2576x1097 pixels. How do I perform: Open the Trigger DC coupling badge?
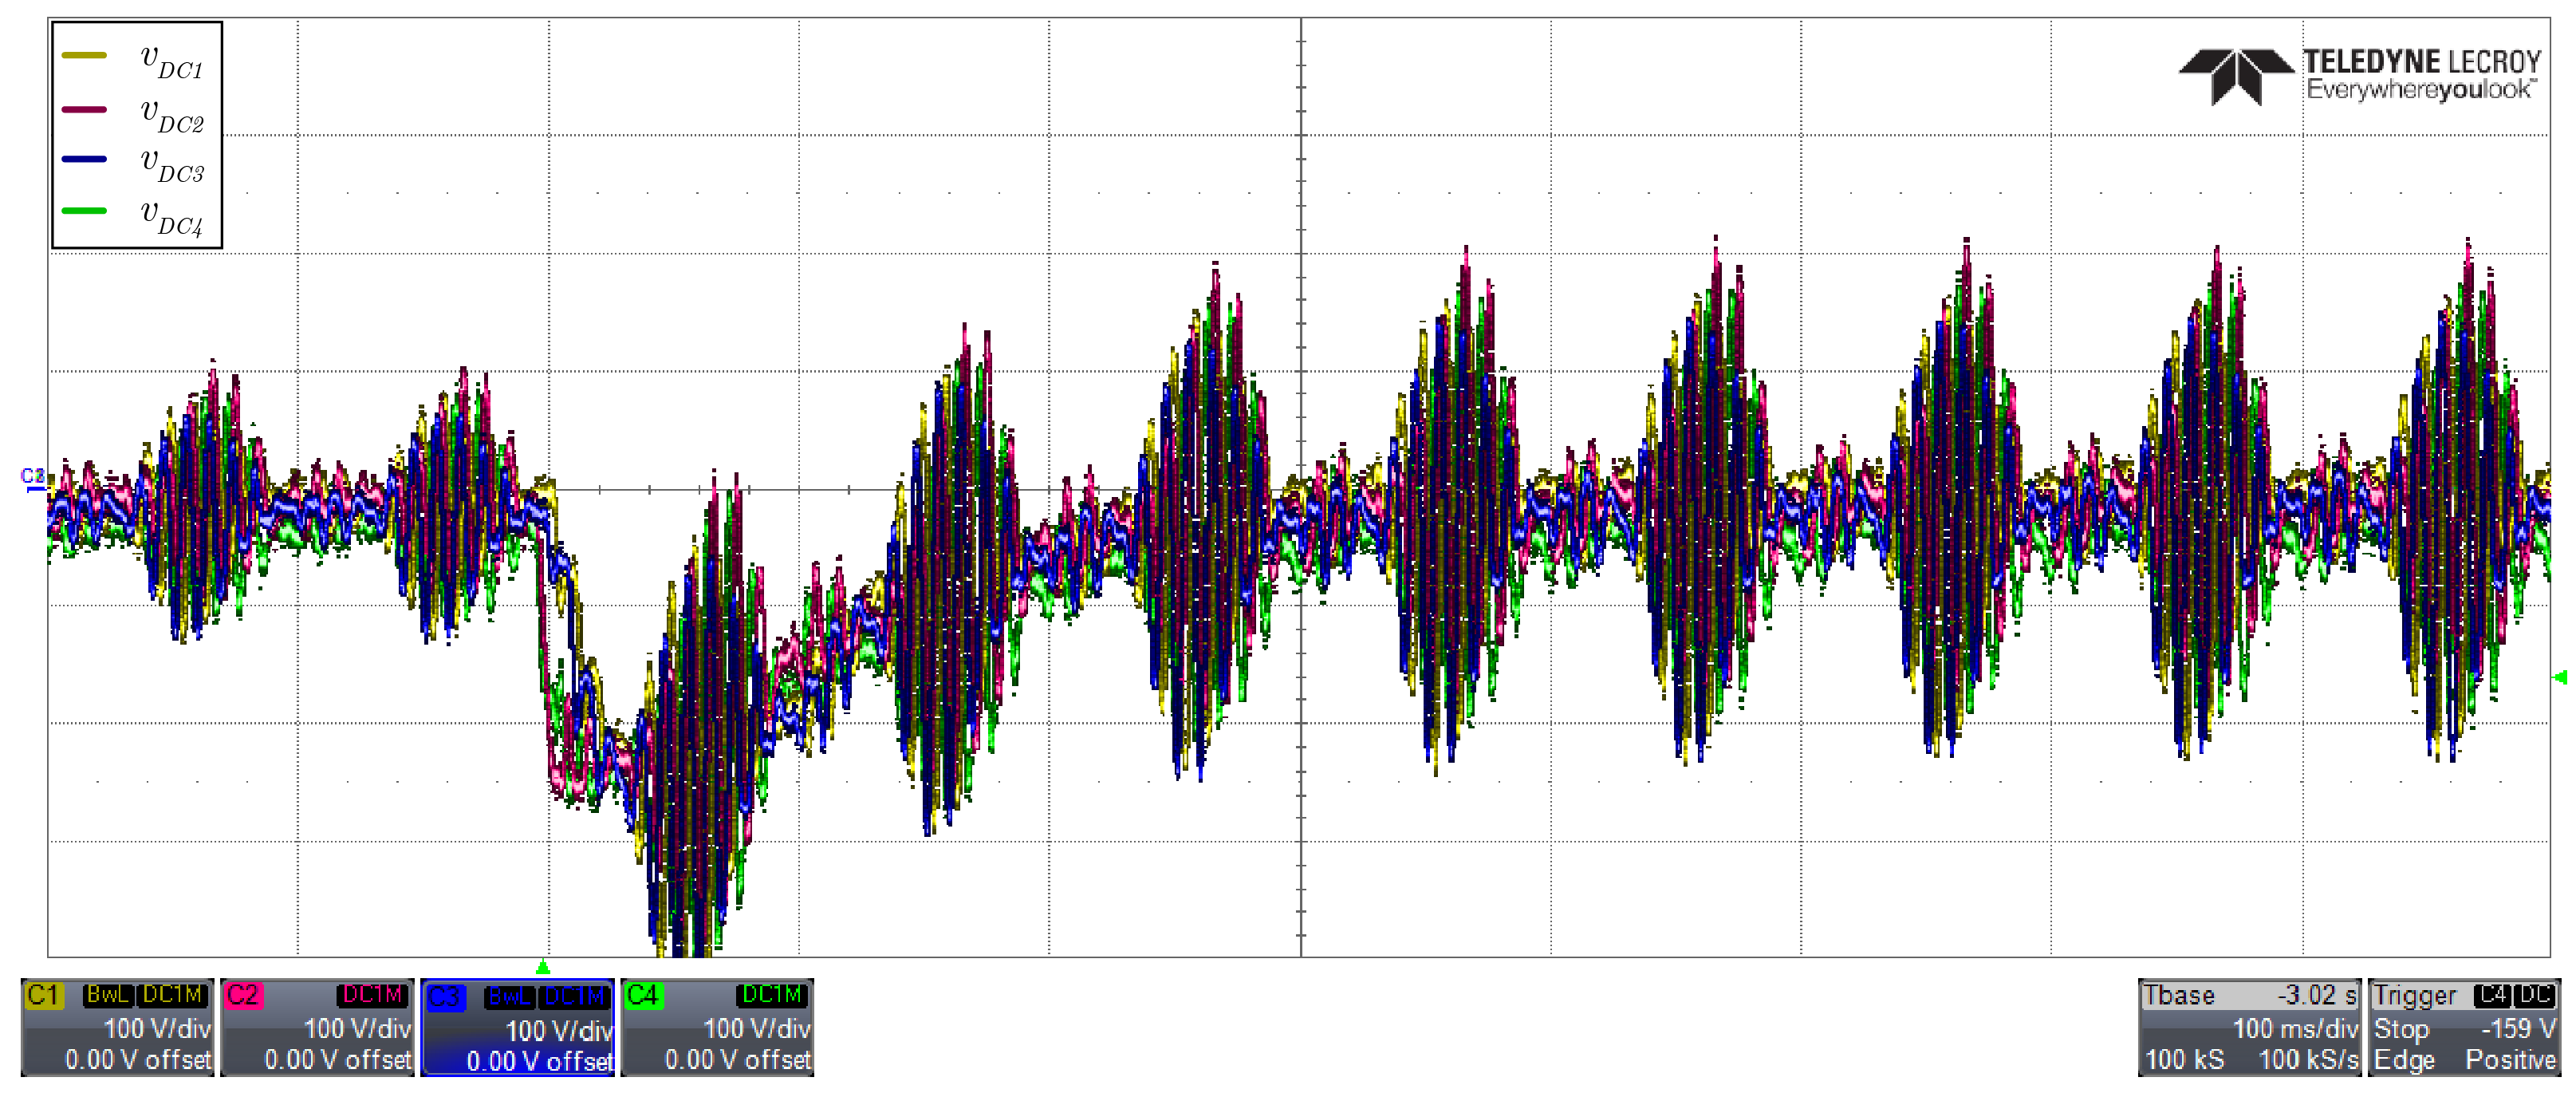[x=2535, y=995]
